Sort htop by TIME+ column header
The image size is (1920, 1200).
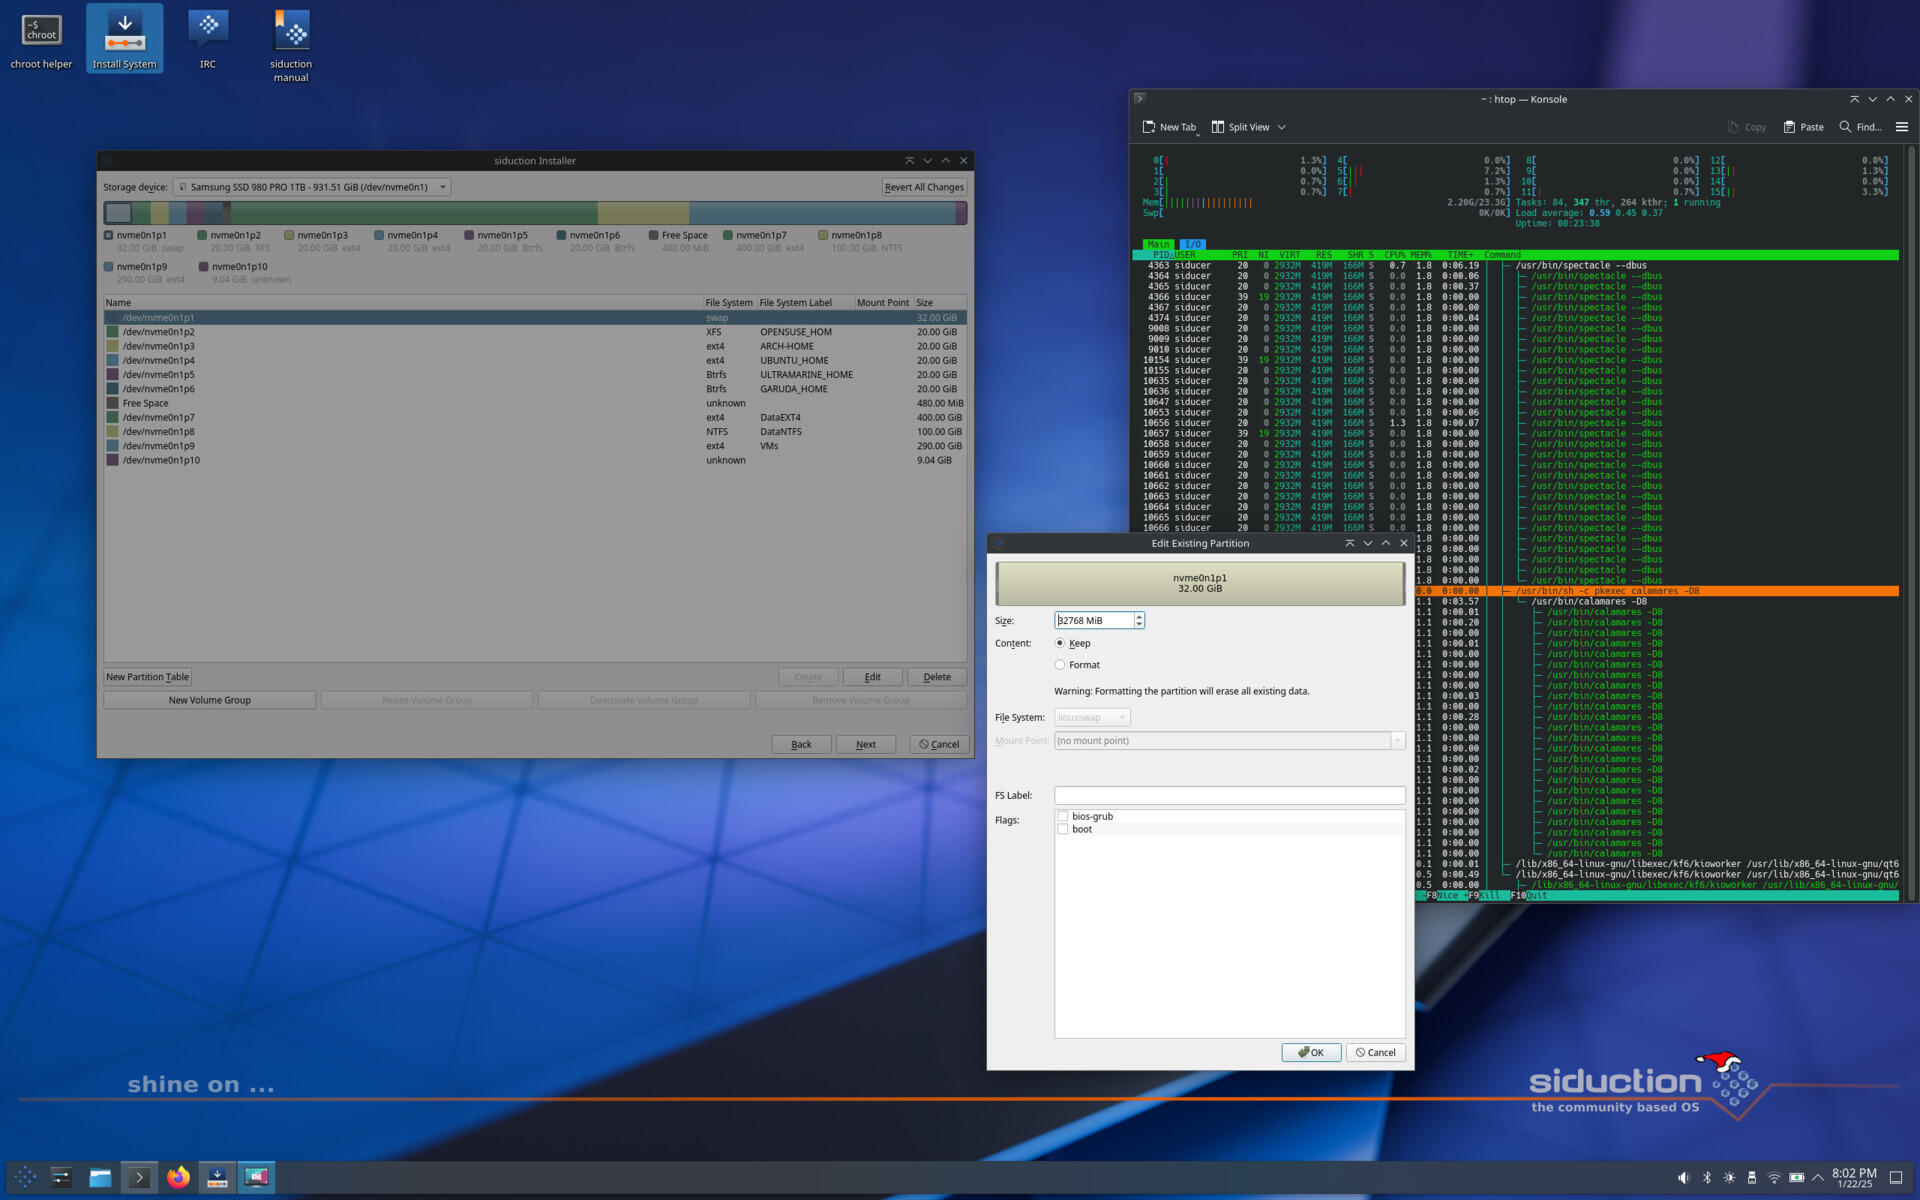tap(1461, 255)
